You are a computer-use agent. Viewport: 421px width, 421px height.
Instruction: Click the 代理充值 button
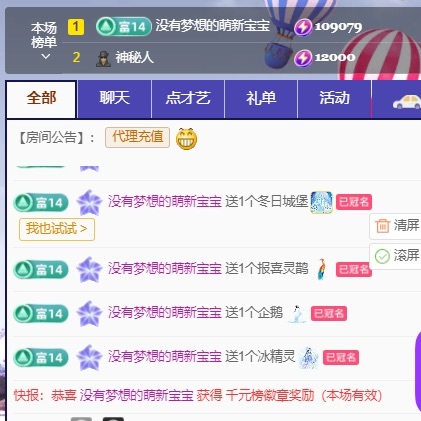137,137
